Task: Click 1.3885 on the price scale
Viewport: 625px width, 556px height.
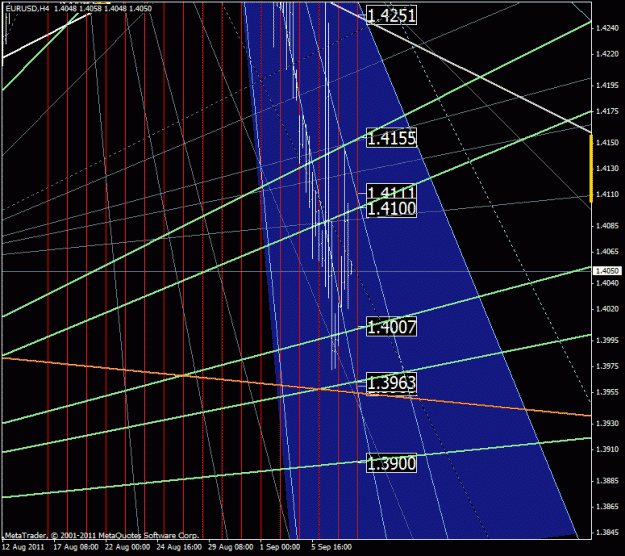Action: point(607,481)
